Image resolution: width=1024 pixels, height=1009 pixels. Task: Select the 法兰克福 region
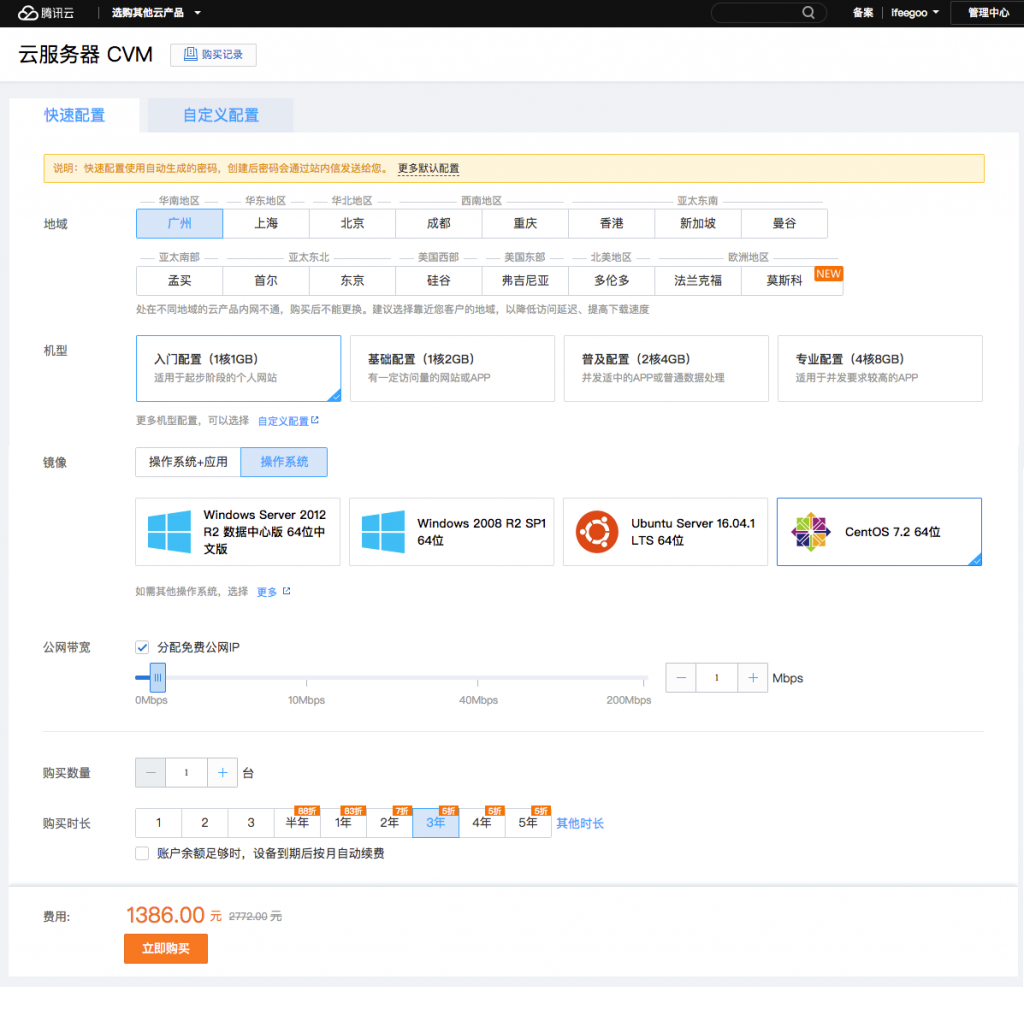[698, 281]
